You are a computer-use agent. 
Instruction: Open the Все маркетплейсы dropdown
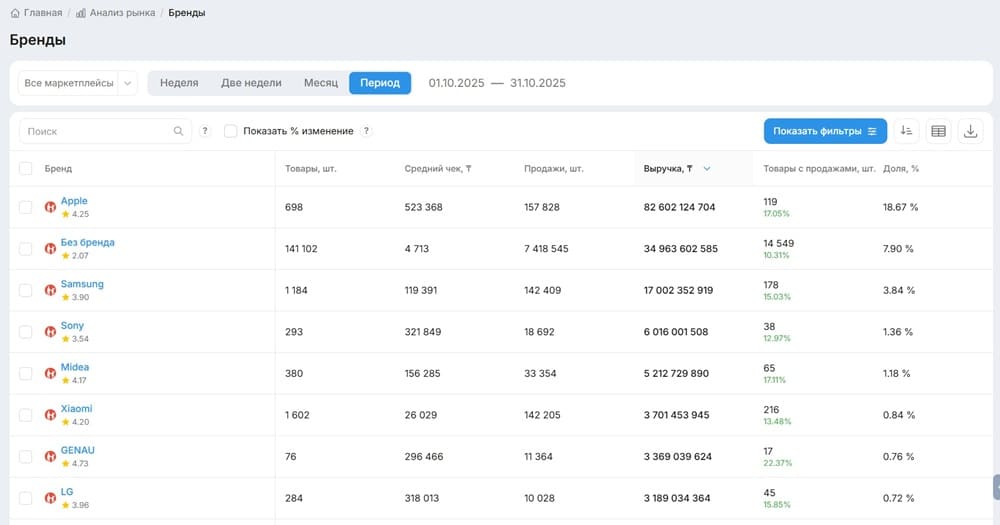(x=78, y=83)
